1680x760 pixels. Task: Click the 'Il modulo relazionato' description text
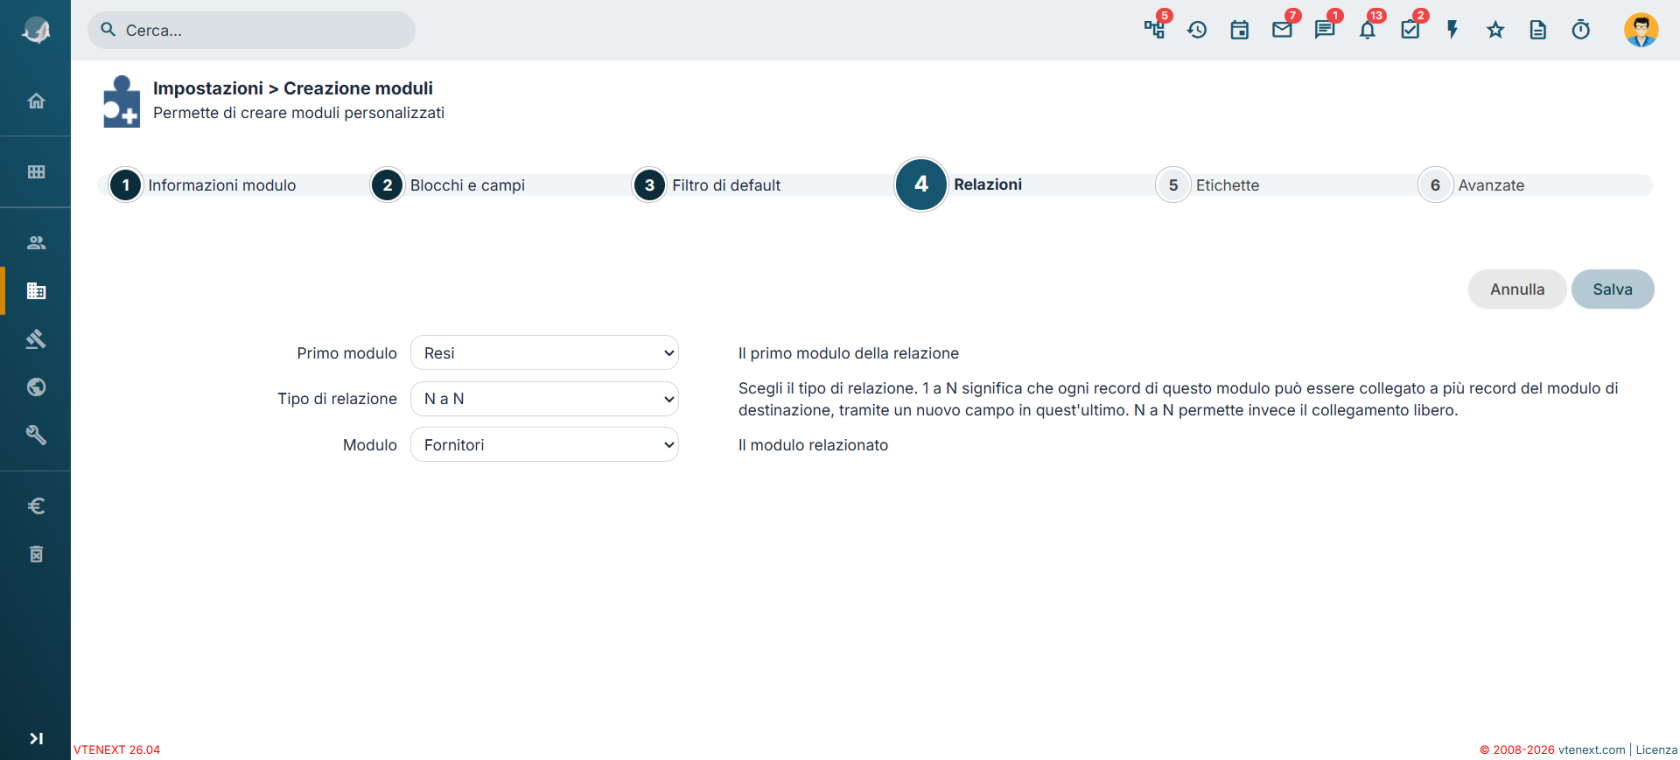point(813,445)
